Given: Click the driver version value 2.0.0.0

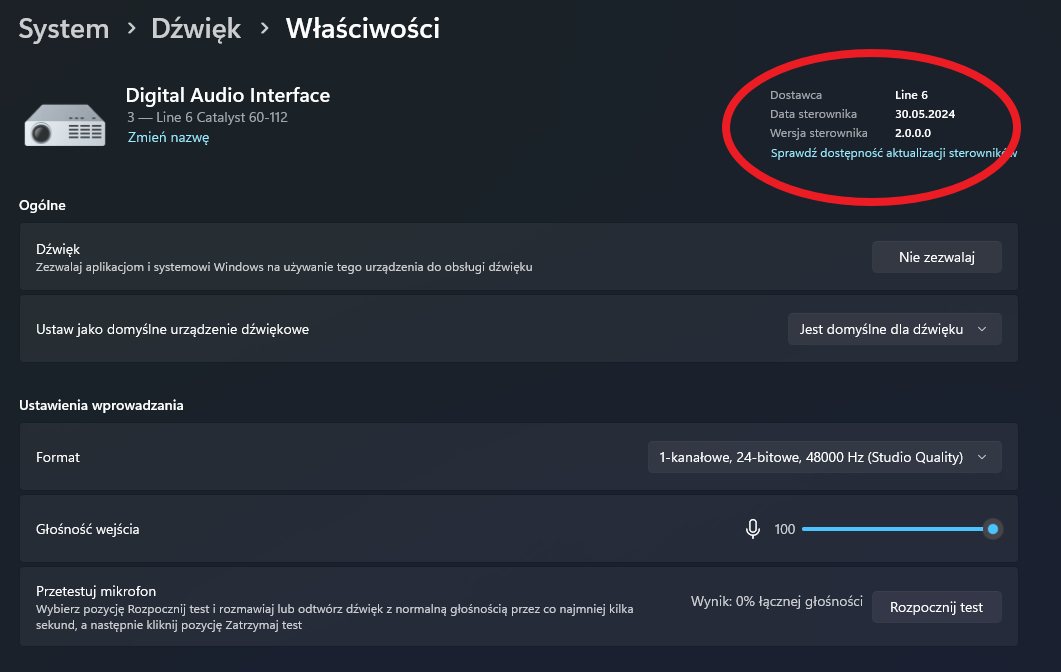Looking at the screenshot, I should tap(912, 133).
